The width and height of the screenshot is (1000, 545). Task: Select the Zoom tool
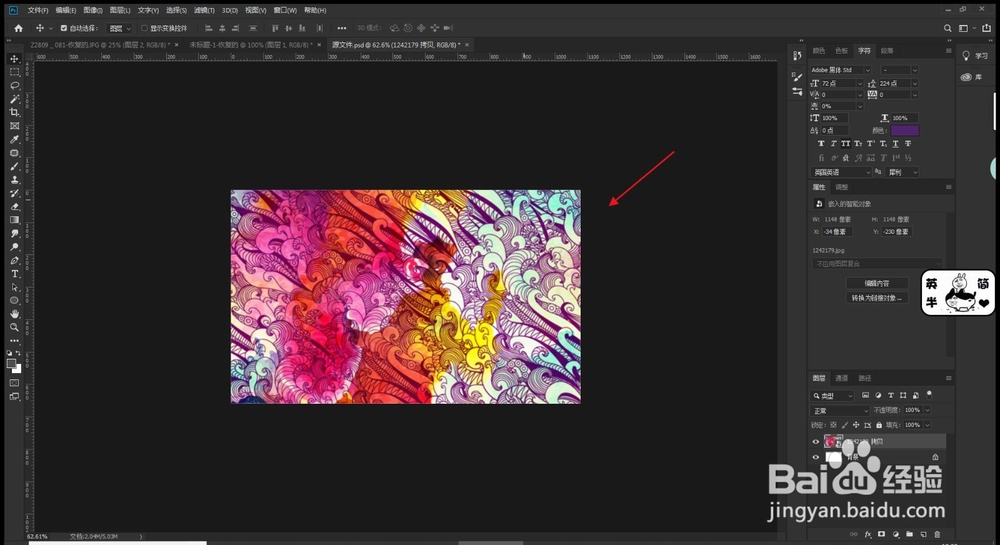click(14, 327)
